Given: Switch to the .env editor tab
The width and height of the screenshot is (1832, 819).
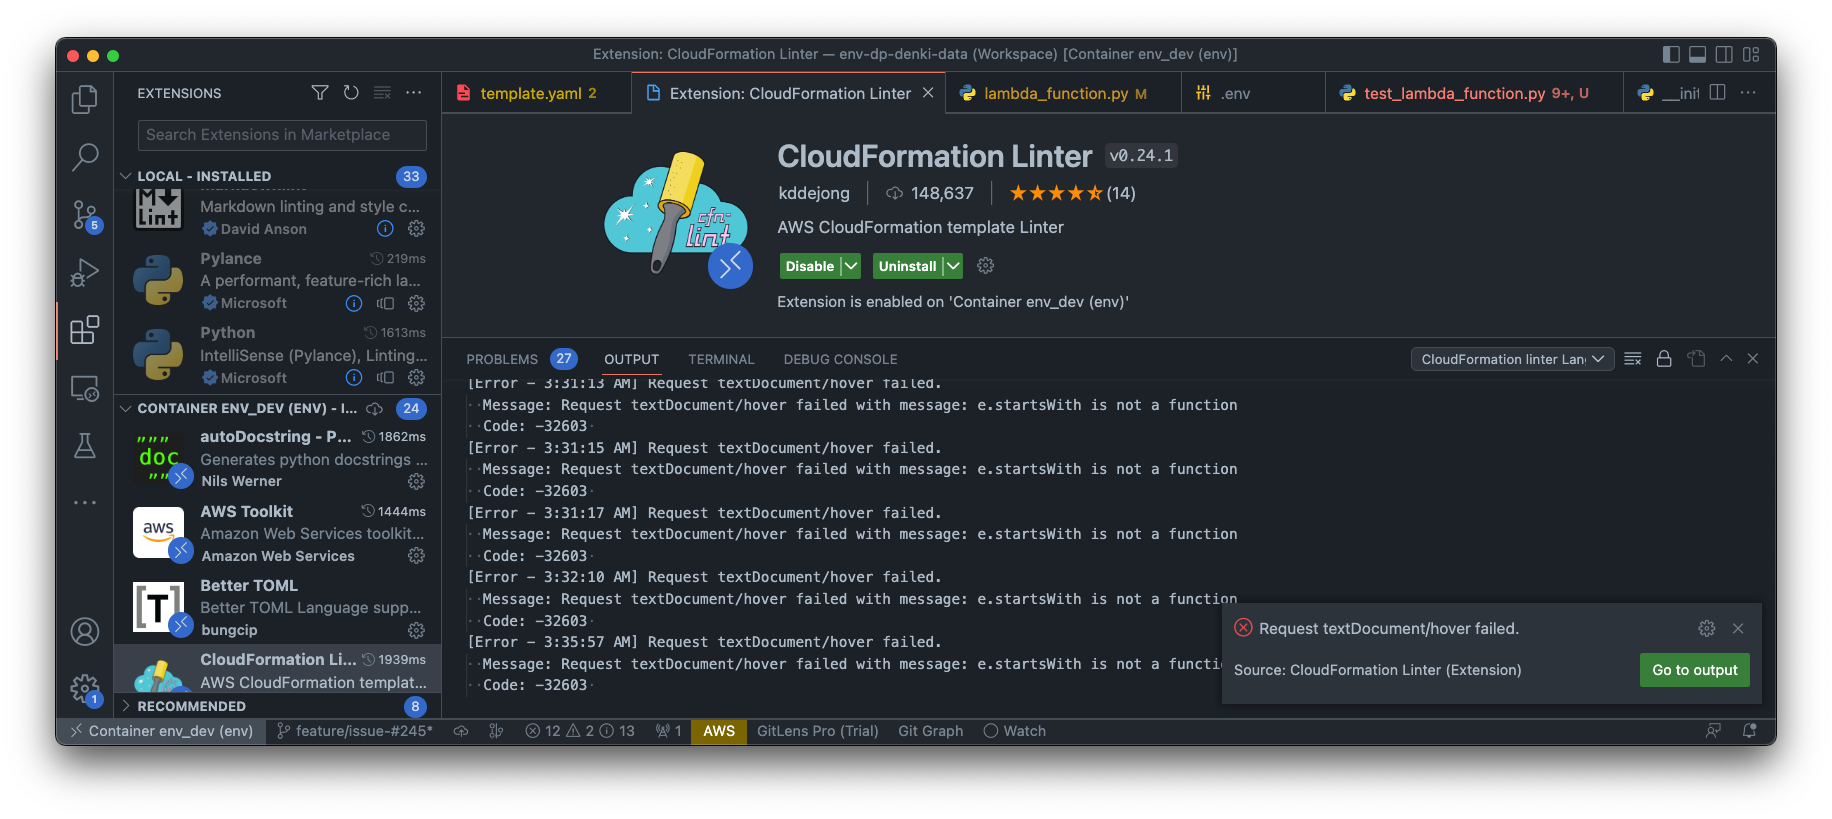Looking at the screenshot, I should [1253, 93].
